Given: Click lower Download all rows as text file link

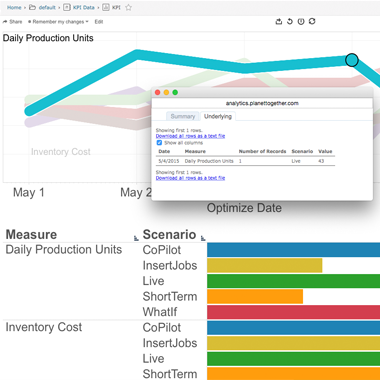Looking at the screenshot, I should pyautogui.click(x=190, y=178).
